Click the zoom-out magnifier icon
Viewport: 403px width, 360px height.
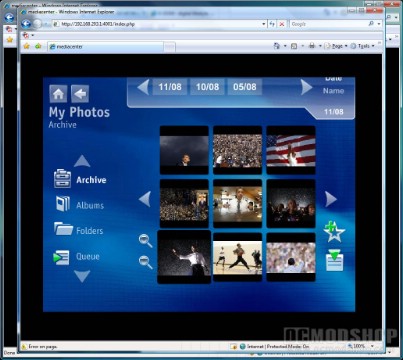[146, 262]
